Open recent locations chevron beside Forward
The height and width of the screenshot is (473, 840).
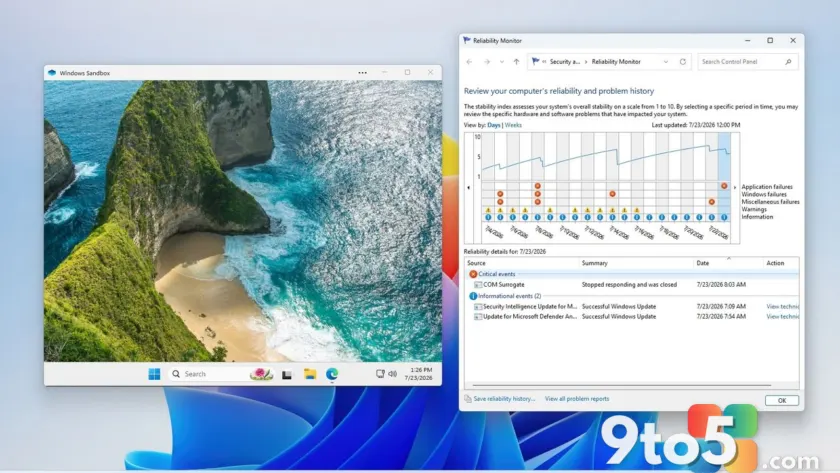click(501, 62)
